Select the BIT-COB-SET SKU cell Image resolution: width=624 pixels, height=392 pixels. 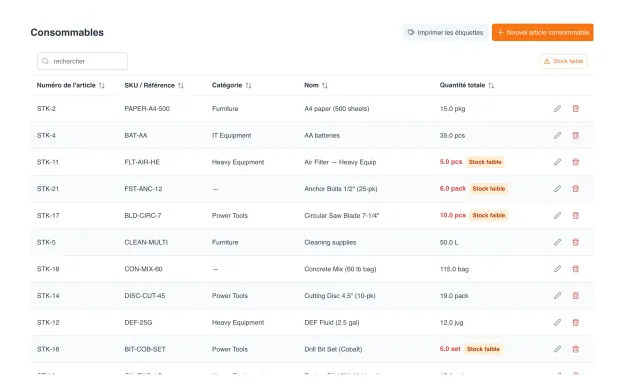145,349
